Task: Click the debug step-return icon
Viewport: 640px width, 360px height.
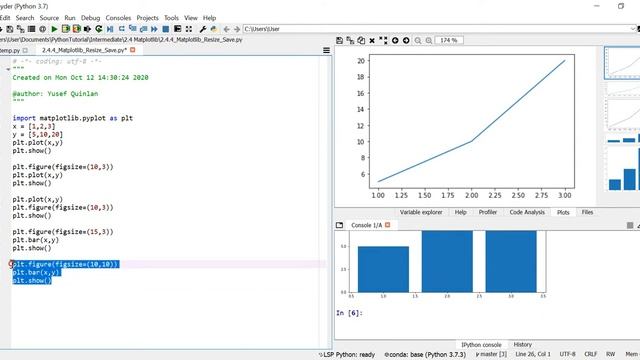Action: pyautogui.click(x=143, y=29)
